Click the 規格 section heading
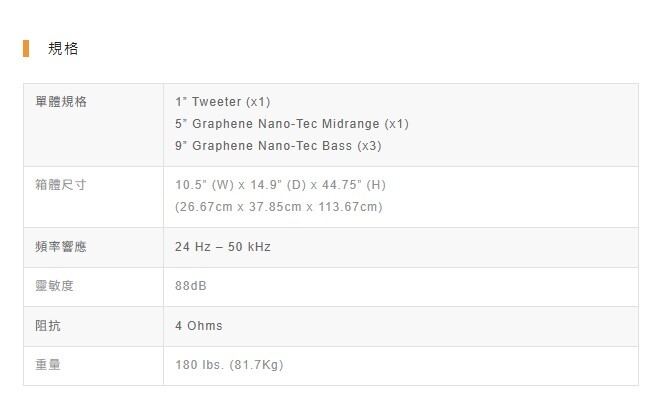The width and height of the screenshot is (653, 405). click(63, 48)
